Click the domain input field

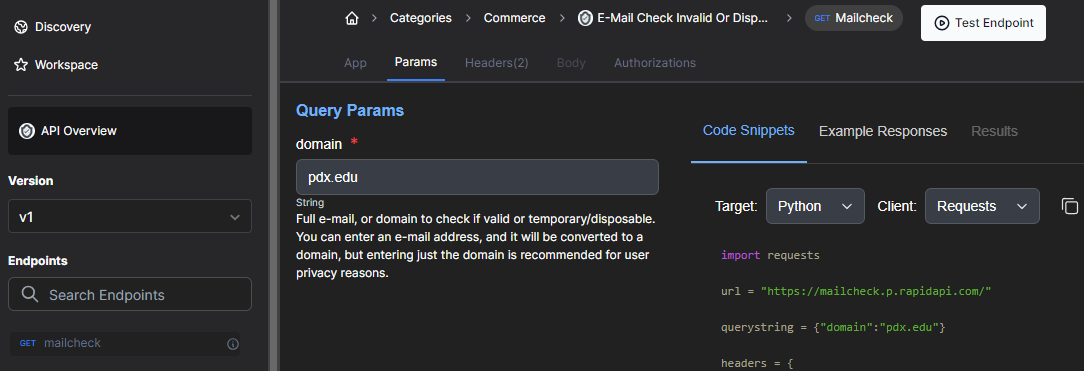[477, 178]
